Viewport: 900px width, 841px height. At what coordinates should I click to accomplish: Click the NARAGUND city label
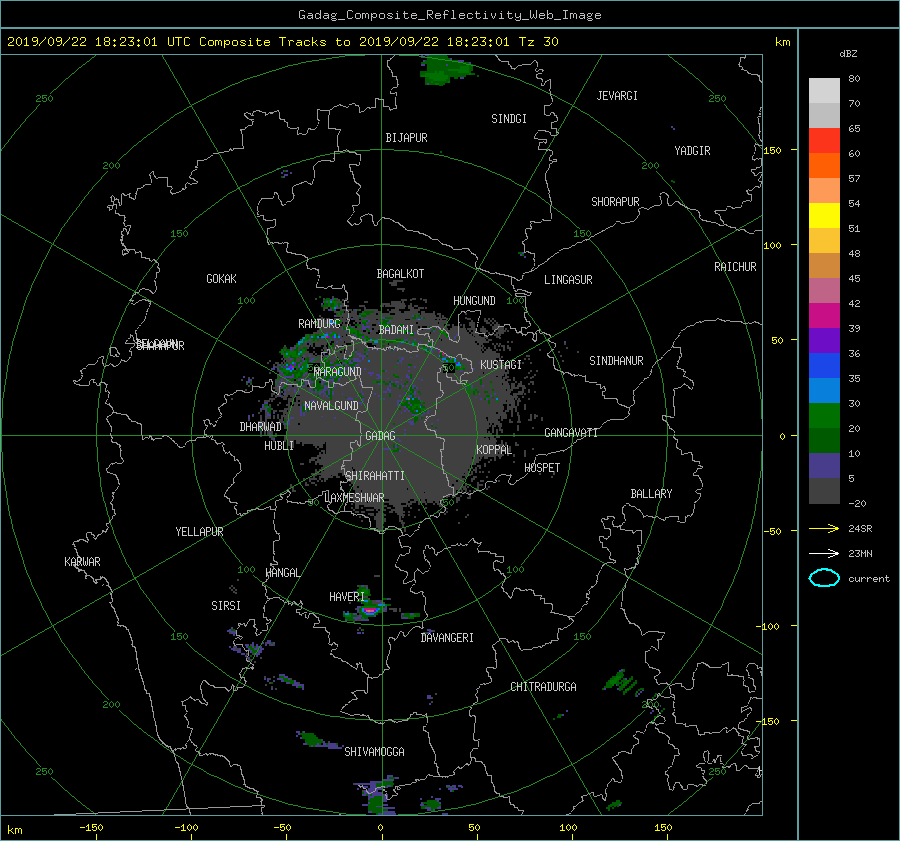tap(338, 372)
